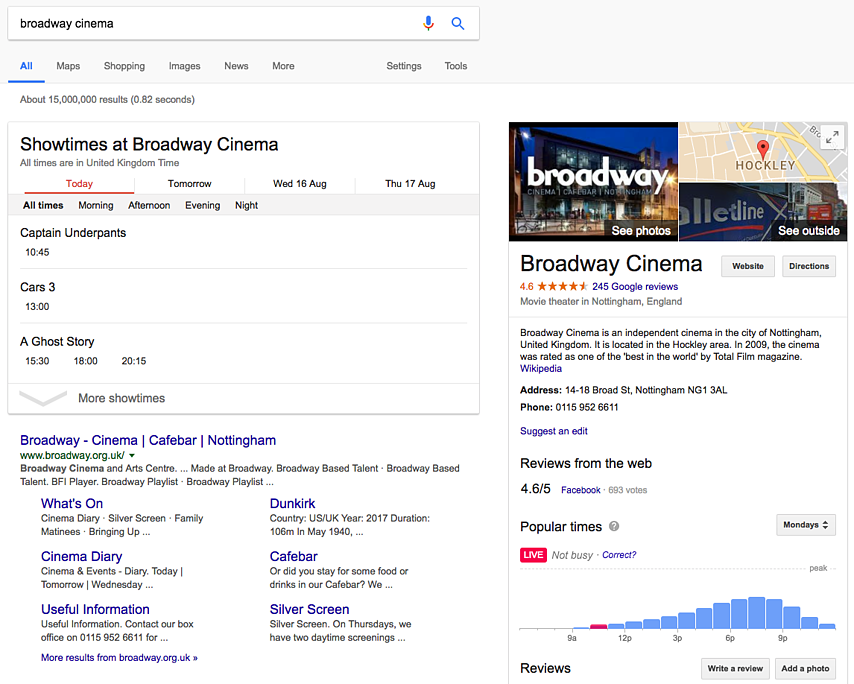Open the What's On sitelink
The image size is (854, 684).
72,504
